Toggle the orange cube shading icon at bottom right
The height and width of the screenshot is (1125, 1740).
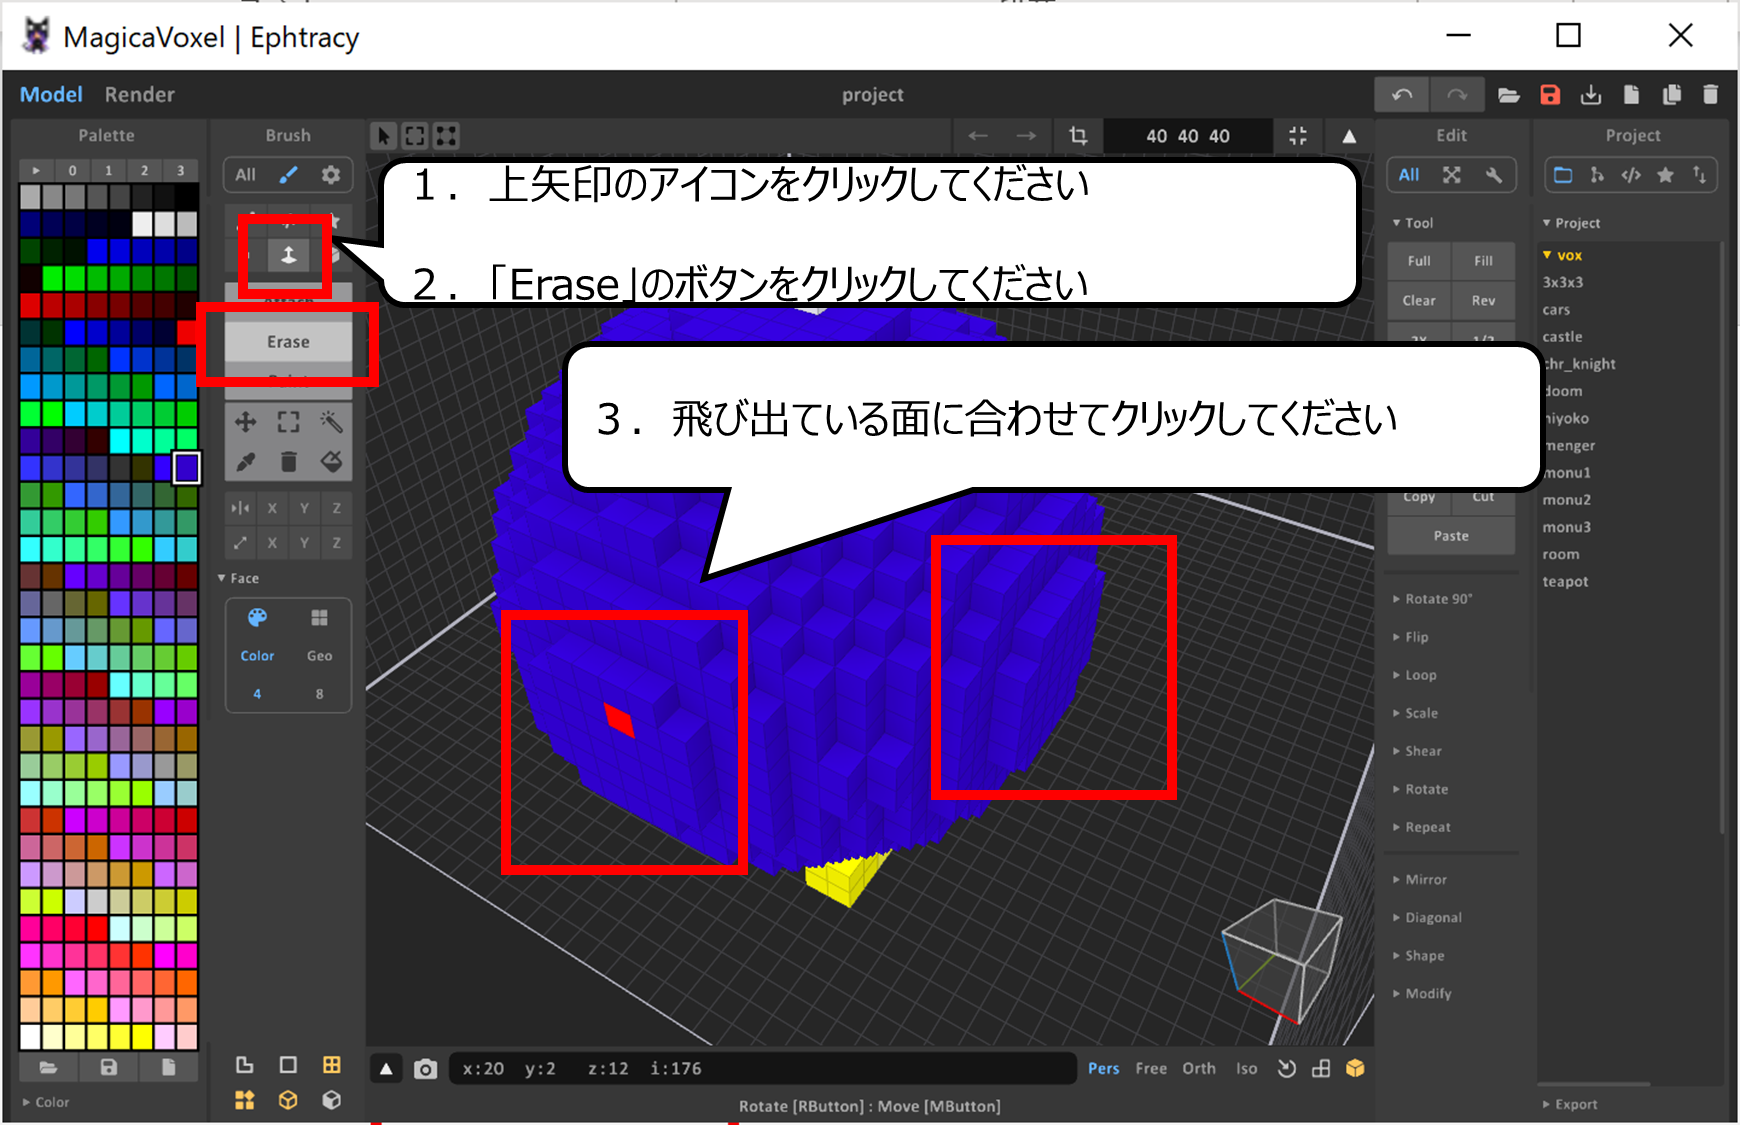[1355, 1069]
